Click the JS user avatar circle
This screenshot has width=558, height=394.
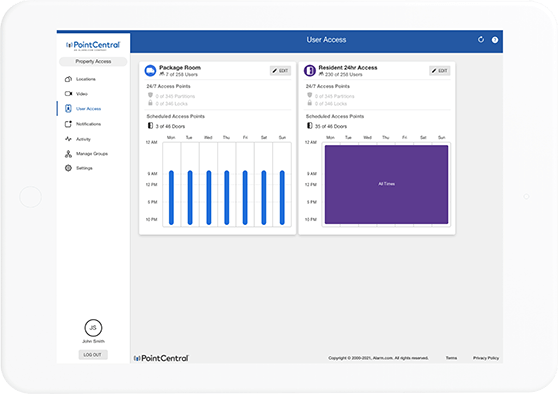pos(93,328)
